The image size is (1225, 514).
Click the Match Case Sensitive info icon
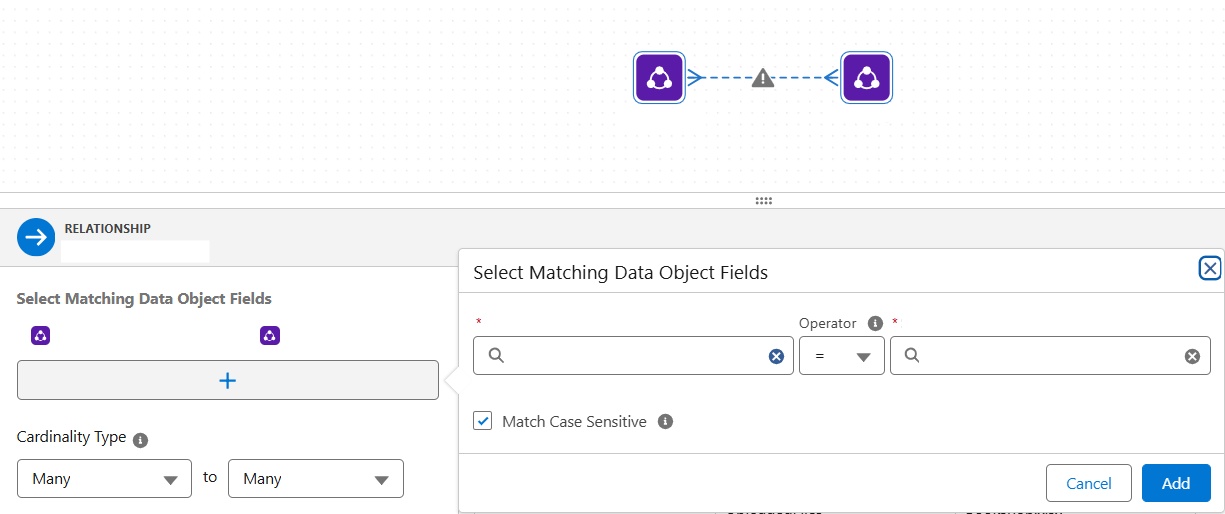coord(666,422)
